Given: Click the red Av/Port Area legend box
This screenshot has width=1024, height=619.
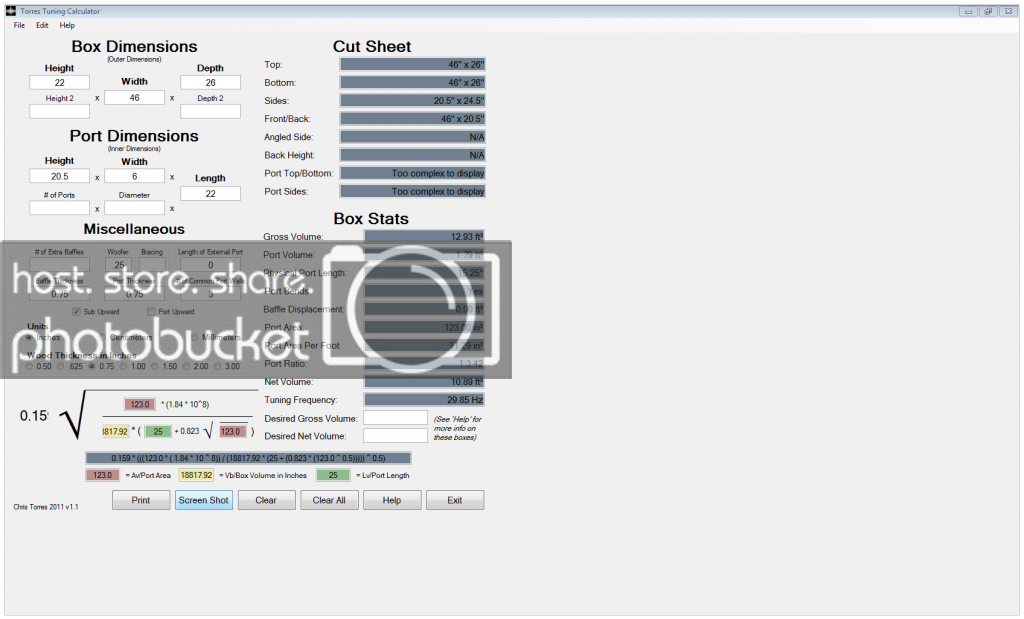Looking at the screenshot, I should coord(103,475).
